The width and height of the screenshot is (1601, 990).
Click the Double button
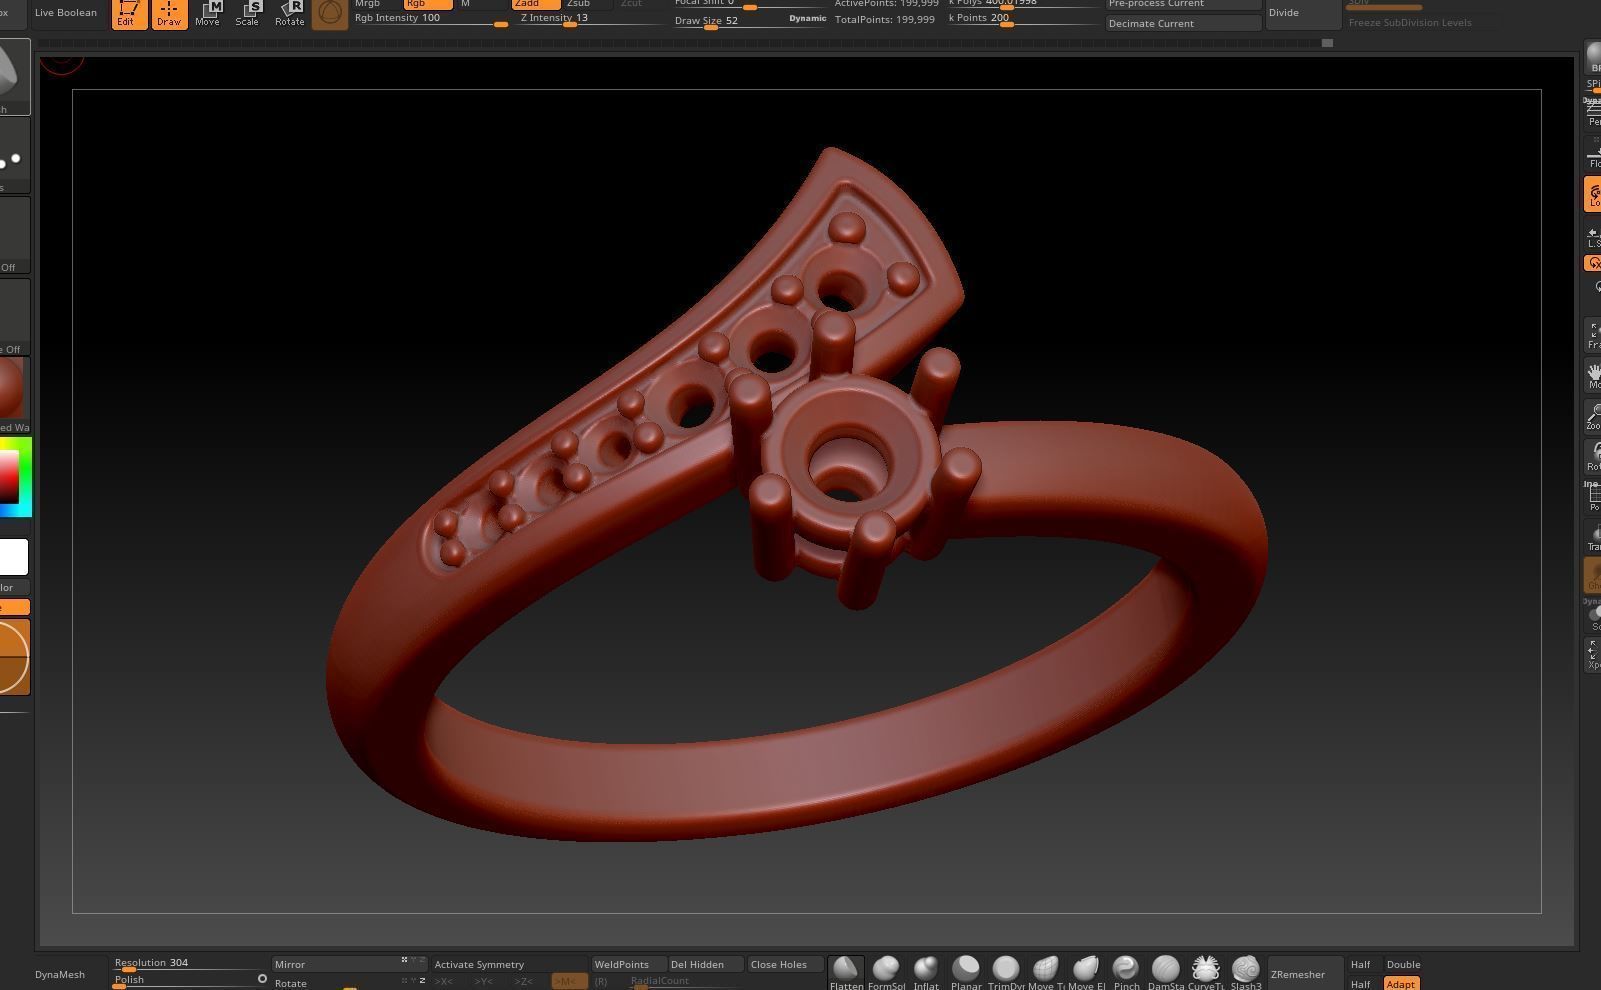(1403, 965)
